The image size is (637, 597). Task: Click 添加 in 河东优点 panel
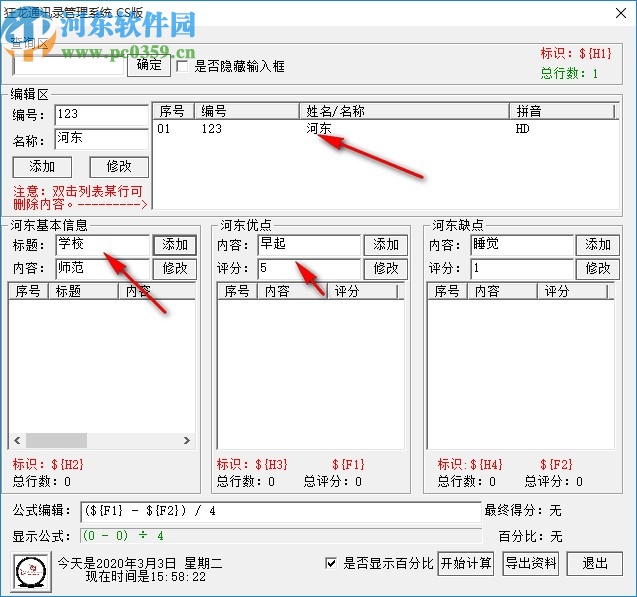(386, 245)
